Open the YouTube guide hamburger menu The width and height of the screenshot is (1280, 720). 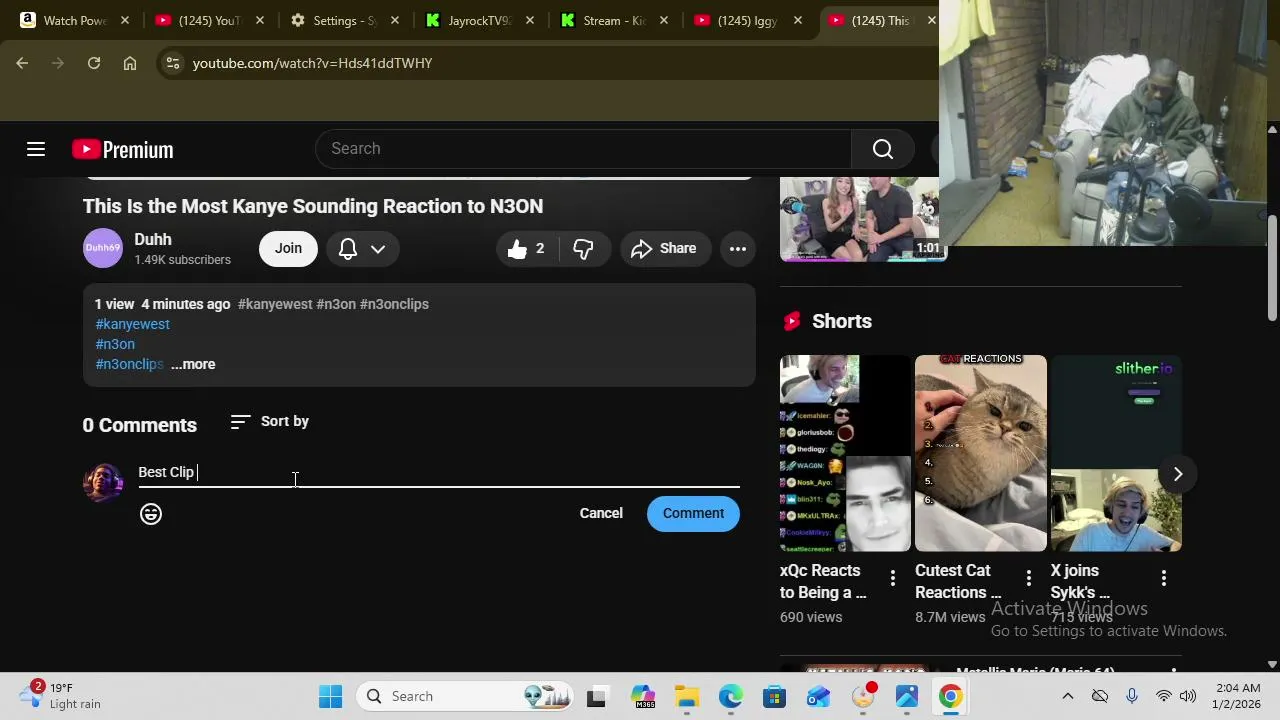[x=36, y=149]
